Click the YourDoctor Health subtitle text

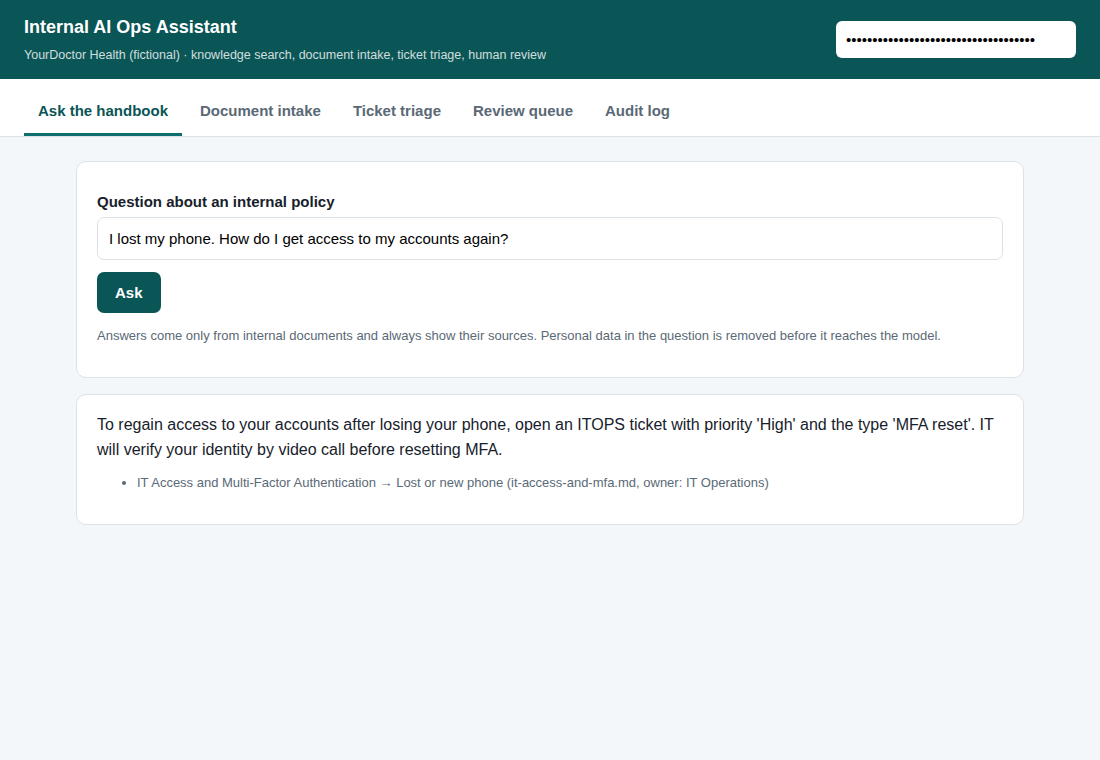click(285, 55)
